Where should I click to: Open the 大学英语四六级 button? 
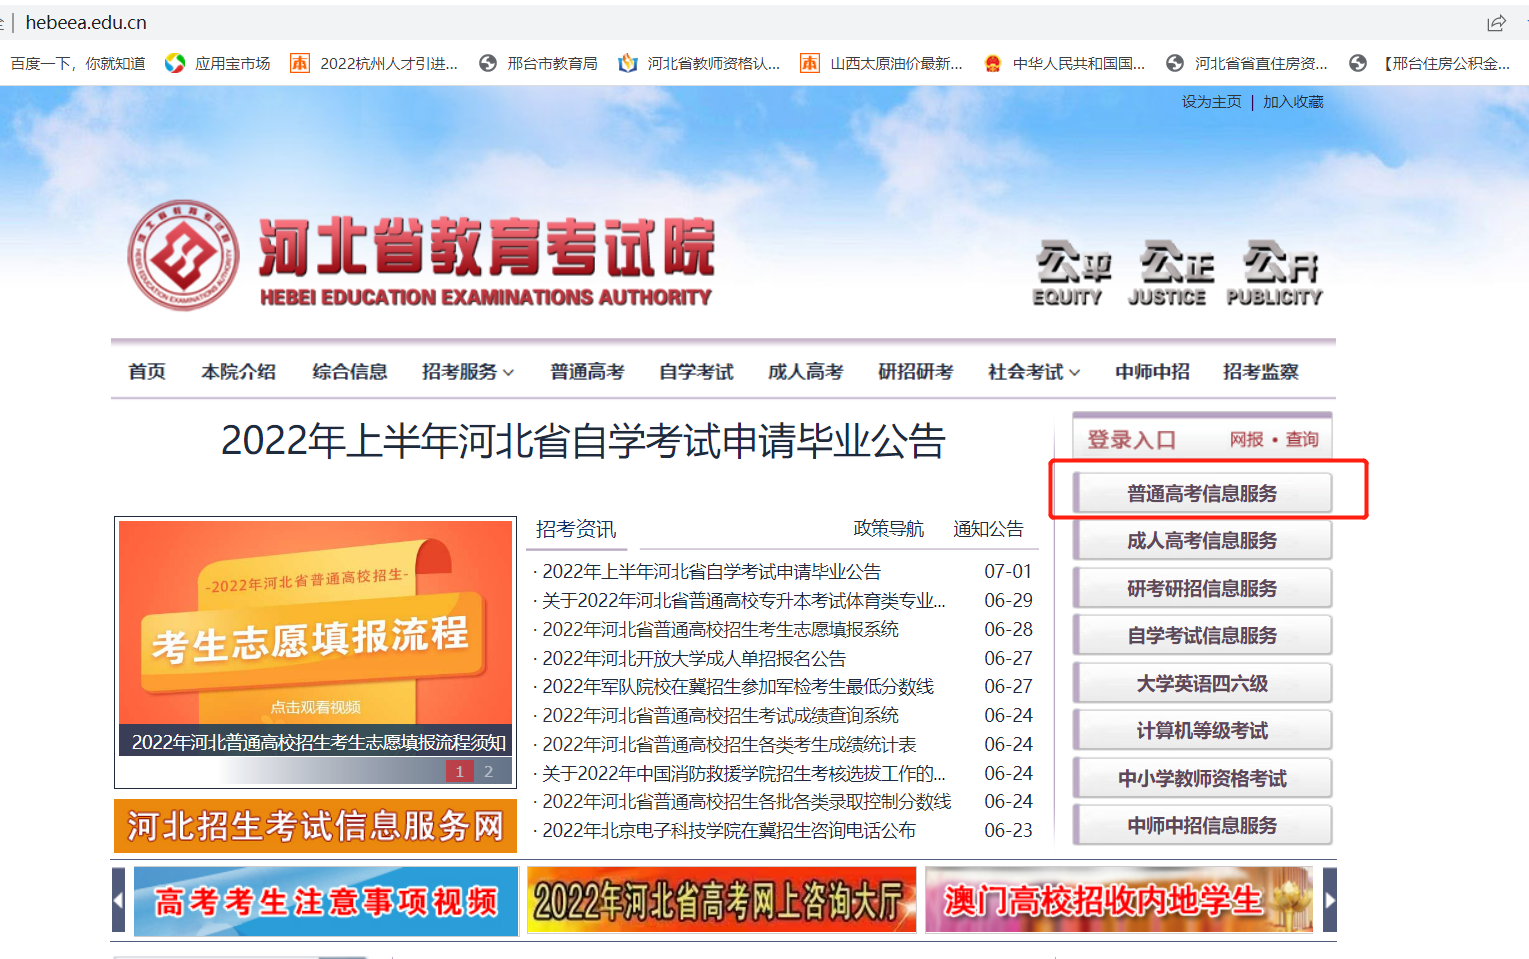pyautogui.click(x=1202, y=683)
